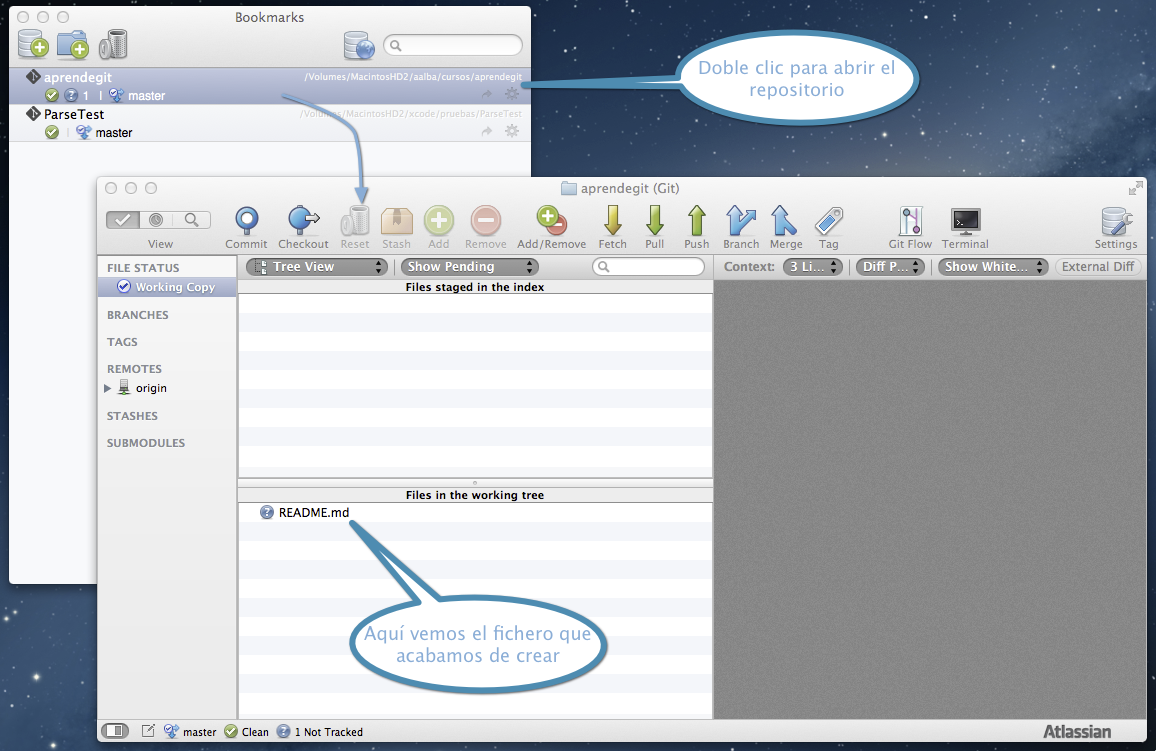Click the file search field
The height and width of the screenshot is (751, 1156).
point(653,267)
